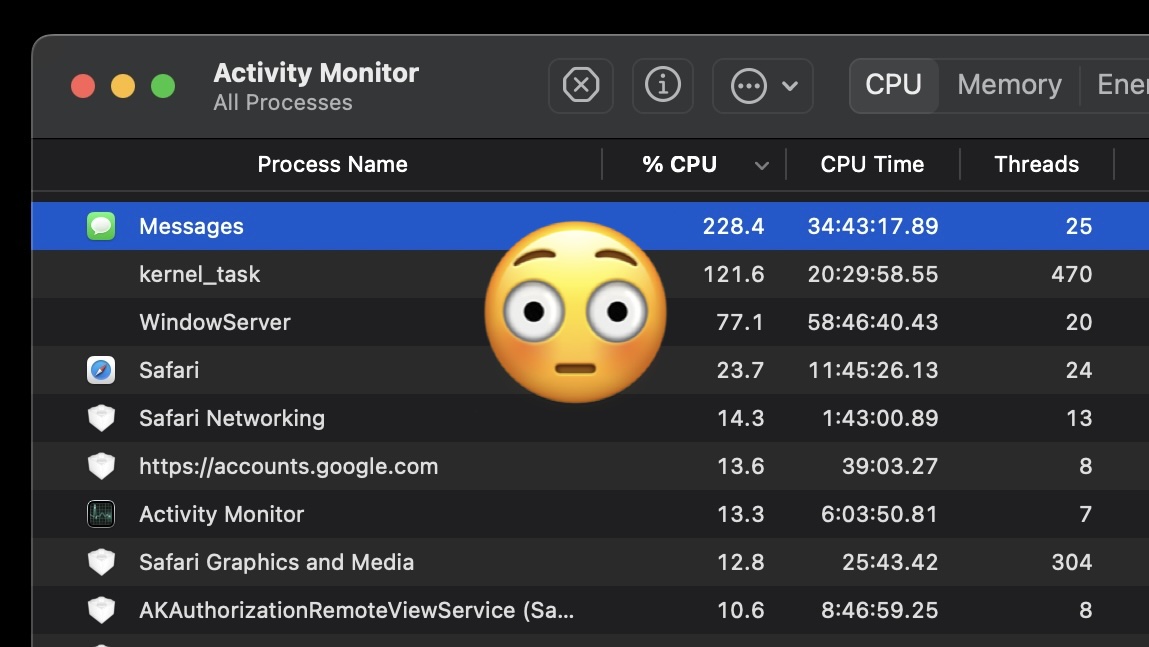The image size is (1149, 647).
Task: Select the Safari process name
Action: point(169,370)
